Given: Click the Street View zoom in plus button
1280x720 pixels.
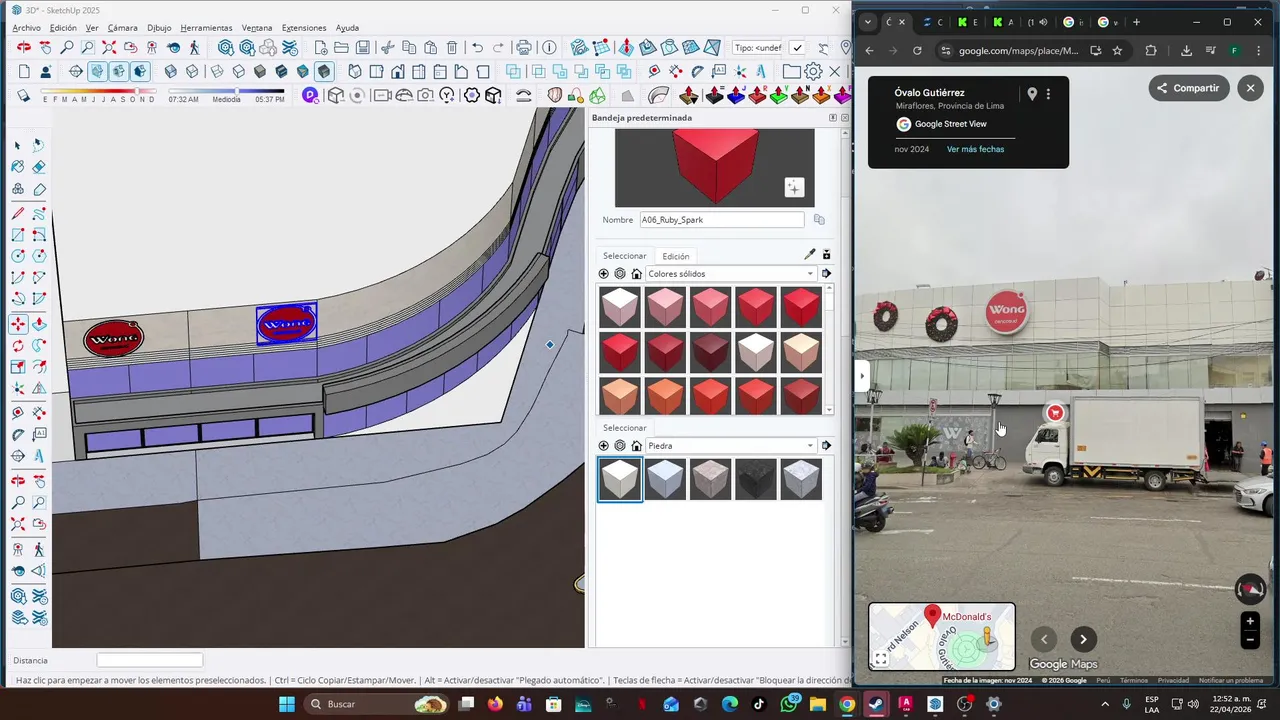Looking at the screenshot, I should click(1249, 621).
